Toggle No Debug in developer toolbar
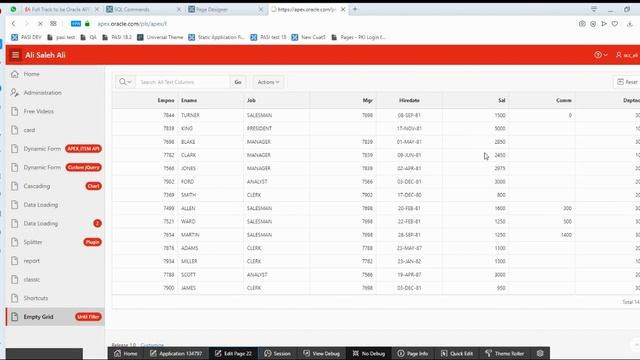 (369, 353)
